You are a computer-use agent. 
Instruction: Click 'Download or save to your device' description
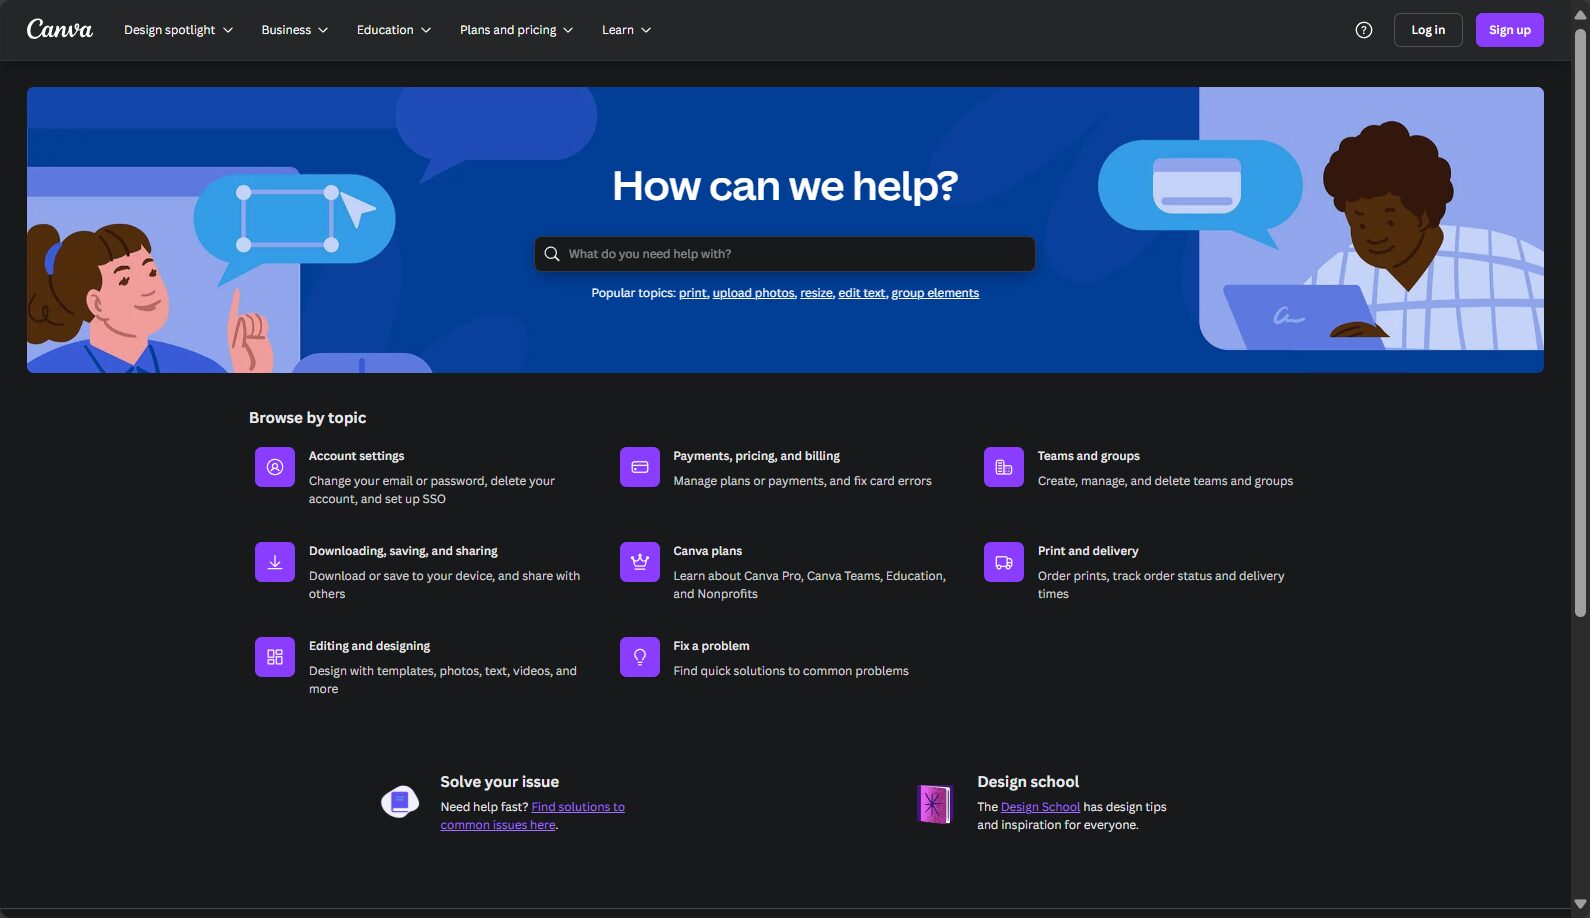click(444, 585)
